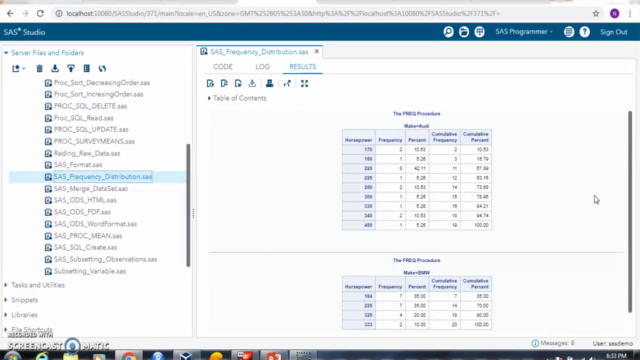Select SAS_ODS_PDF.sas file
Viewport: 640px width, 360px height.
[x=82, y=212]
